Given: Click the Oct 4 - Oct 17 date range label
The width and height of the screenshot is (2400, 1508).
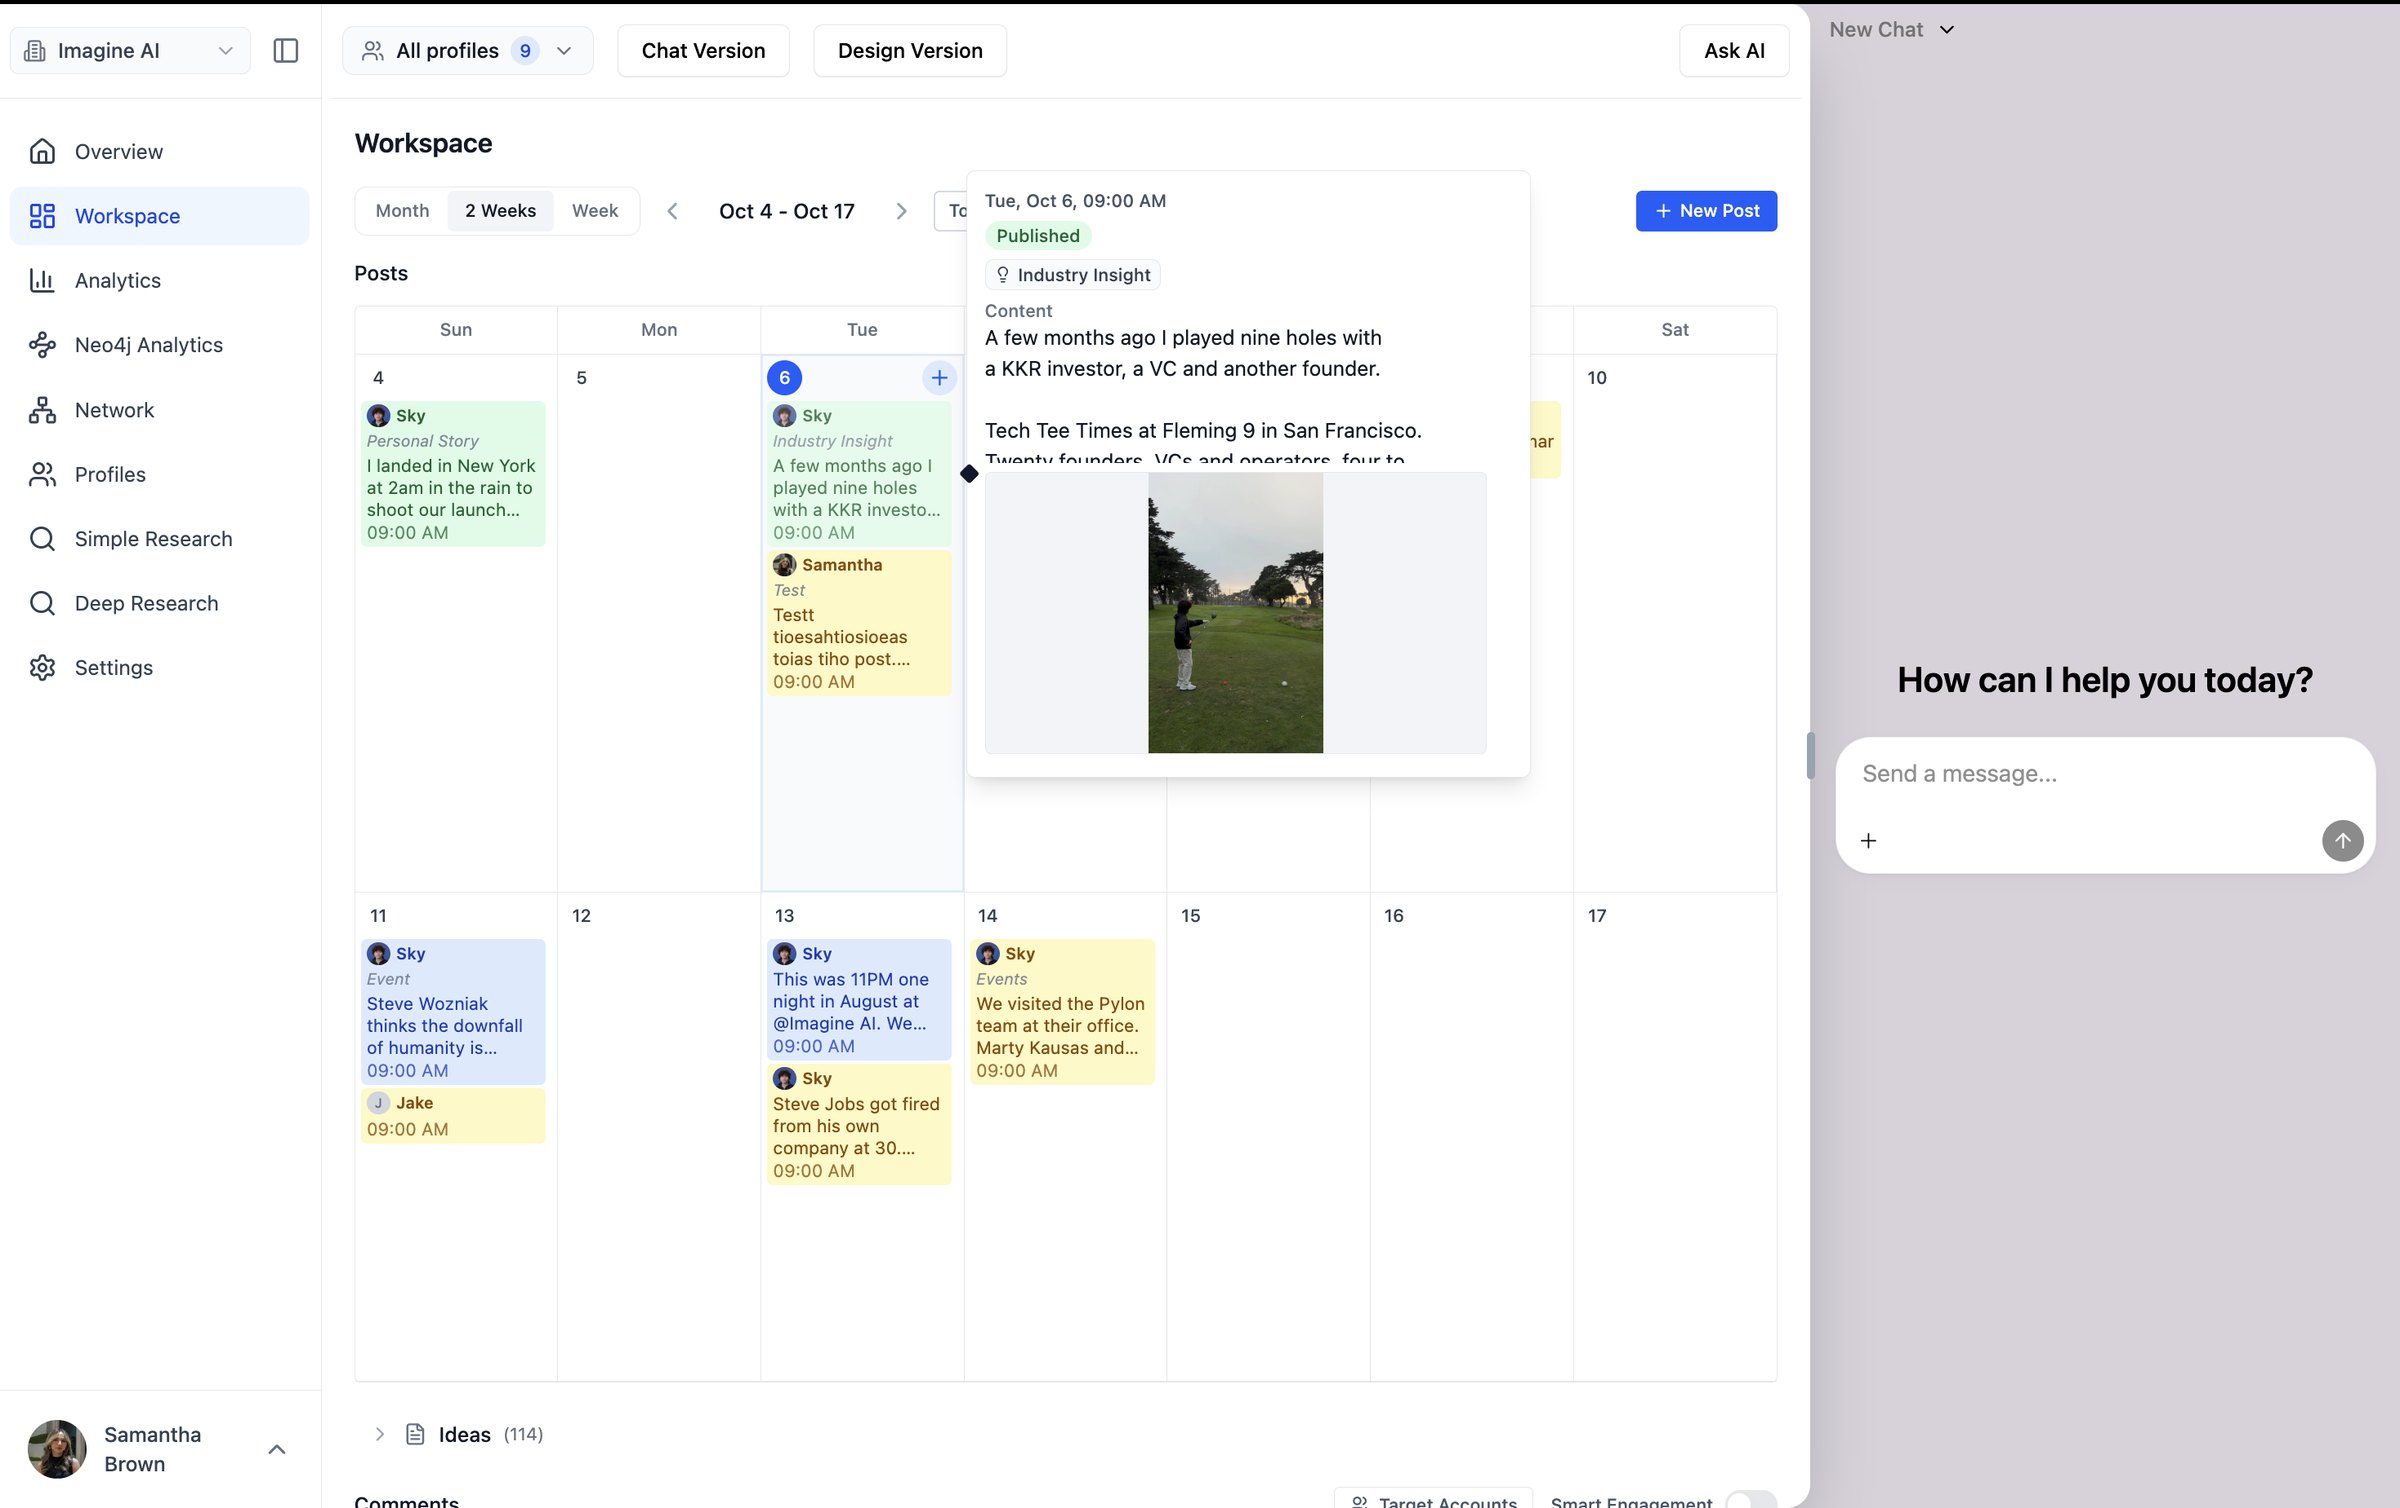Looking at the screenshot, I should [787, 211].
